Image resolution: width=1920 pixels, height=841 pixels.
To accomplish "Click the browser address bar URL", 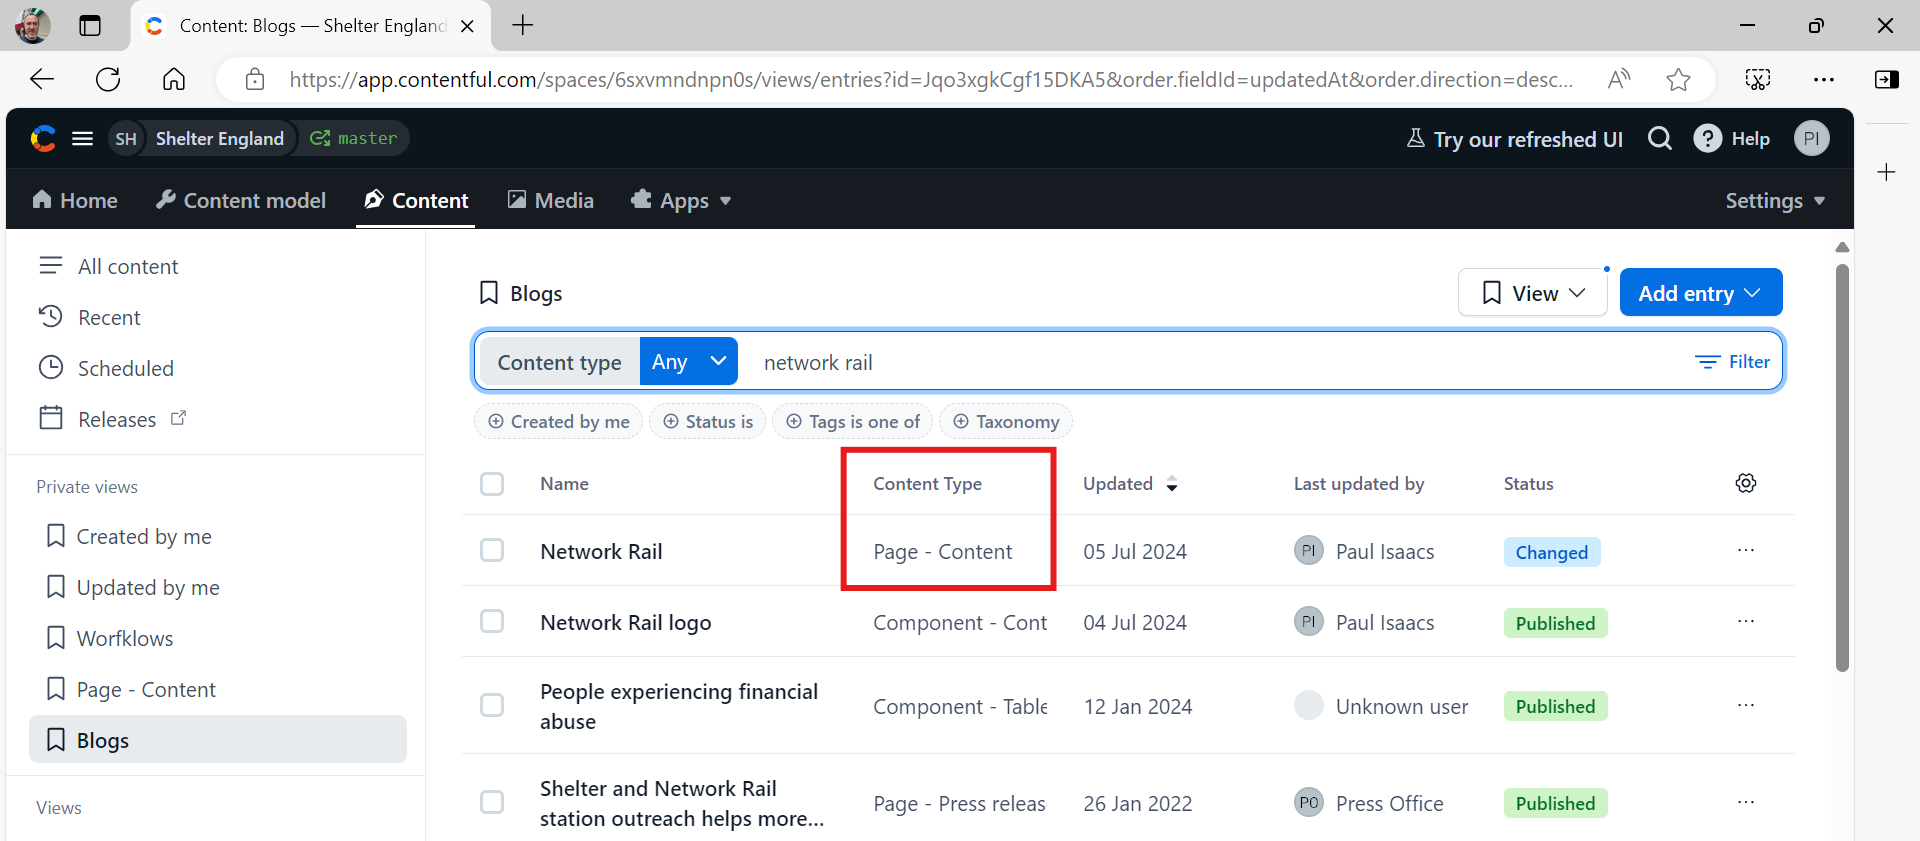I will pyautogui.click(x=931, y=79).
